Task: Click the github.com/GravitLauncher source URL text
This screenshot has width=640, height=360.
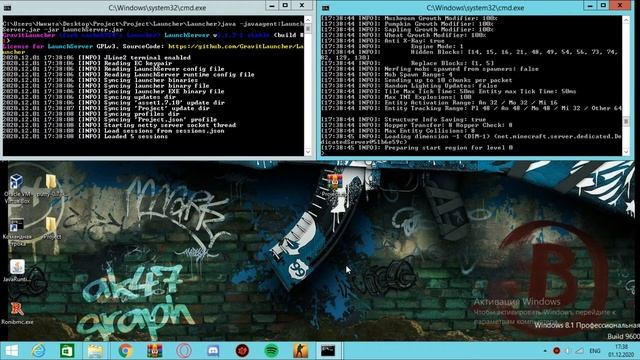Action: pyautogui.click(x=235, y=47)
